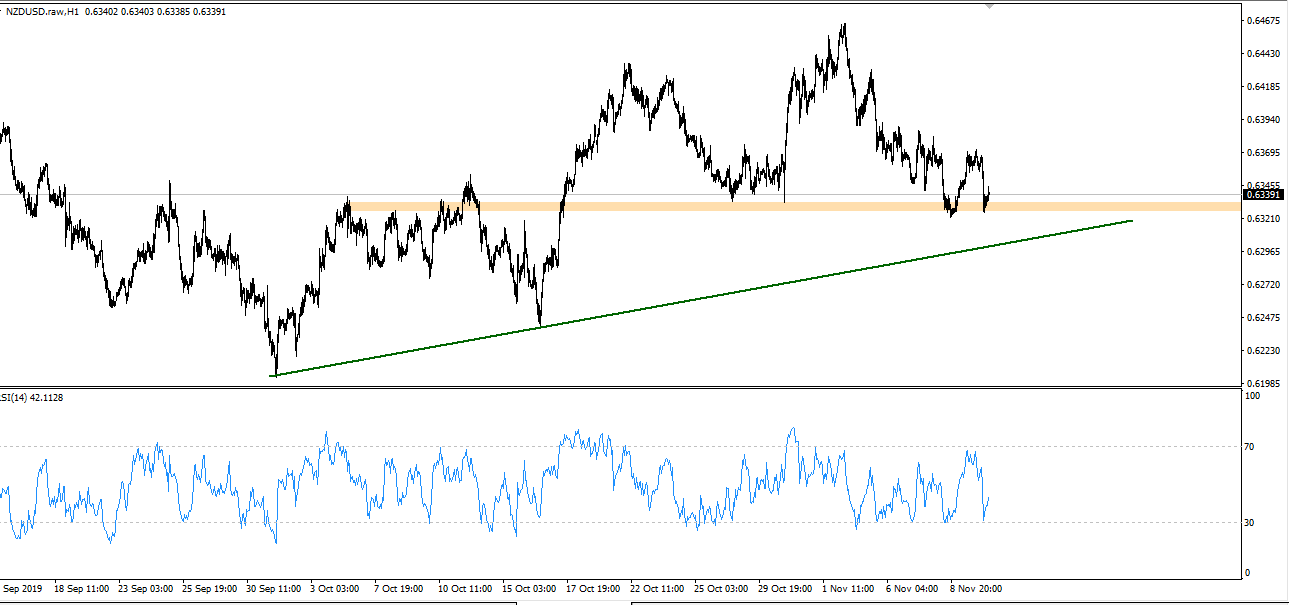Click the 0.64675 price axis label

(1264, 21)
